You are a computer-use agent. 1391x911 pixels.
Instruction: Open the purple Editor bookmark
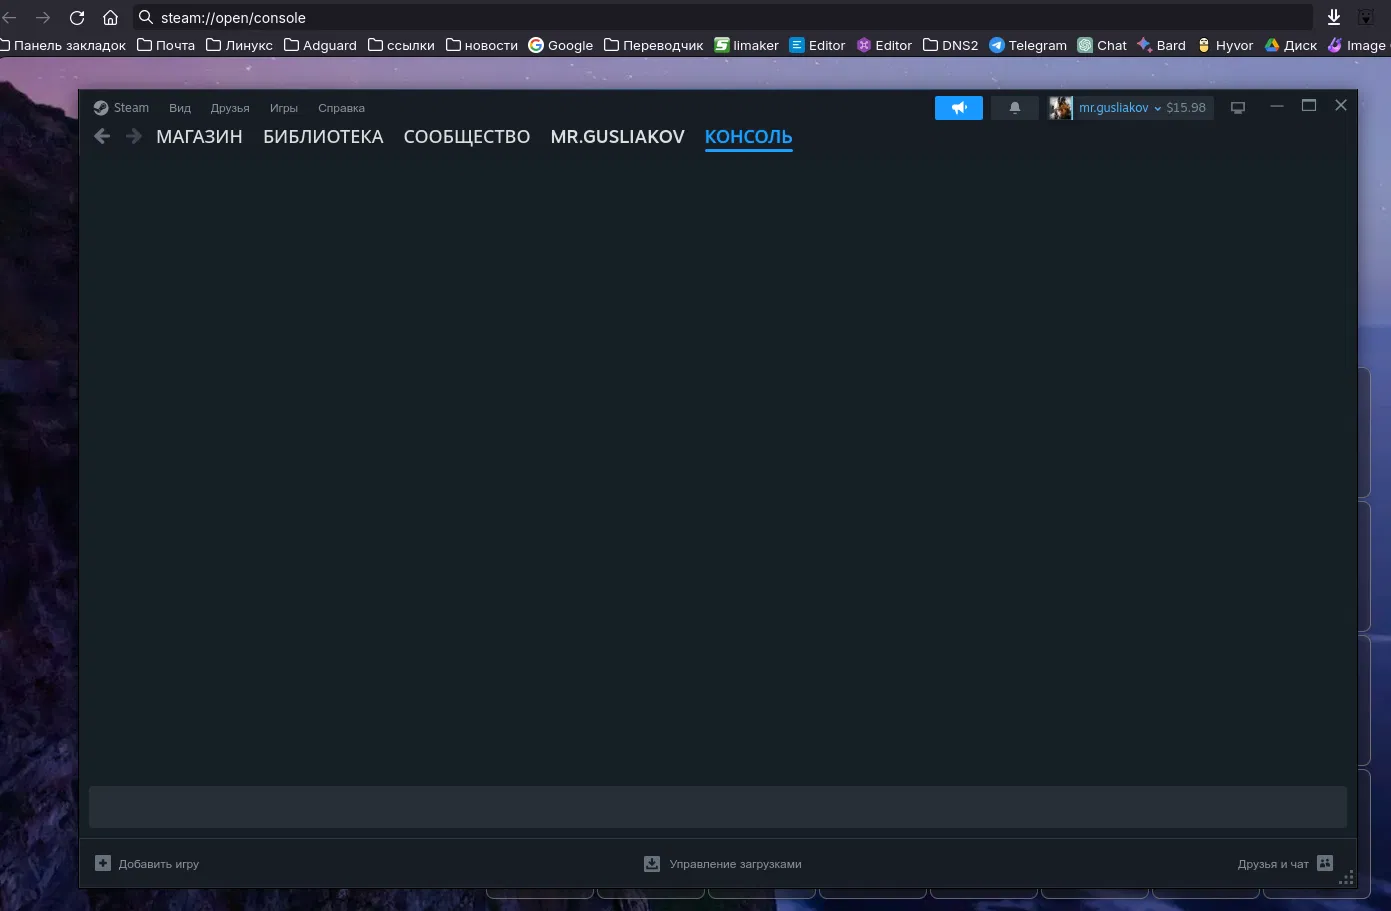tap(884, 45)
